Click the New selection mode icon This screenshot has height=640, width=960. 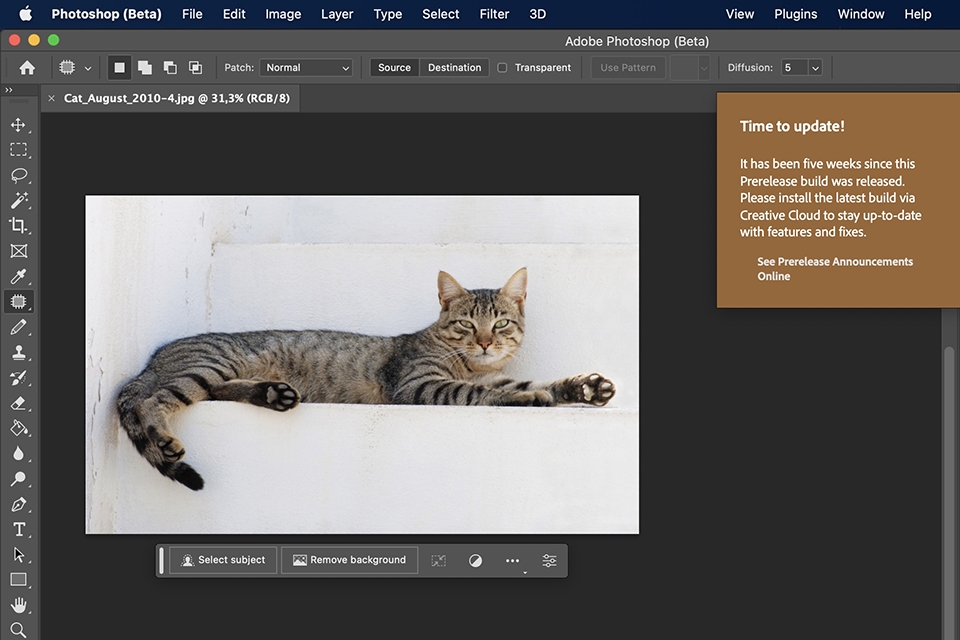click(119, 67)
